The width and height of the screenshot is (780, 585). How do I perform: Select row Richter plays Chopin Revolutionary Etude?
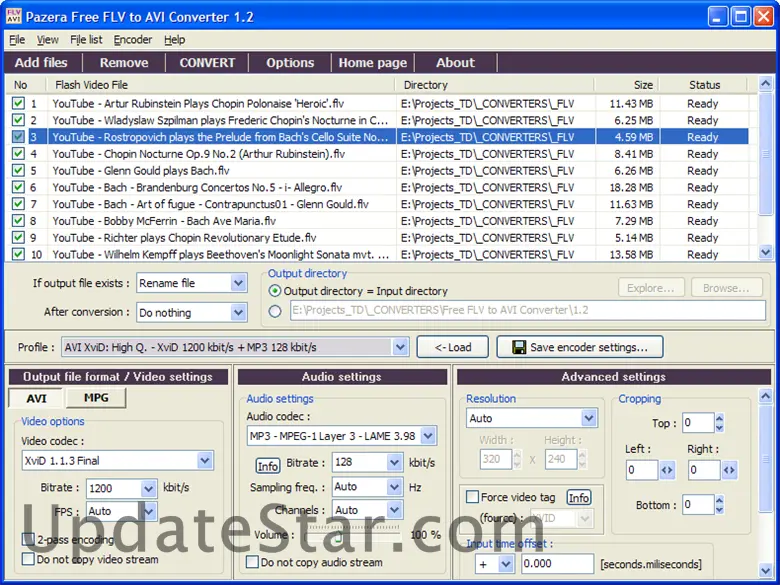[x=377, y=238]
